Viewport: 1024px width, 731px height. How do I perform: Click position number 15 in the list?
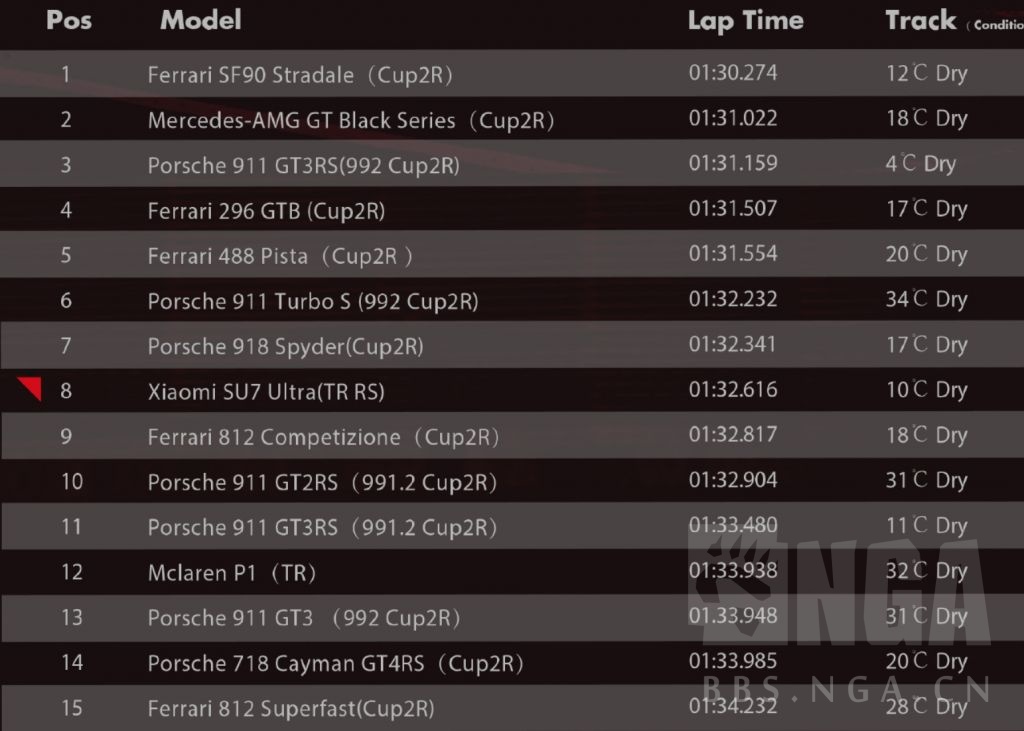pyautogui.click(x=71, y=708)
